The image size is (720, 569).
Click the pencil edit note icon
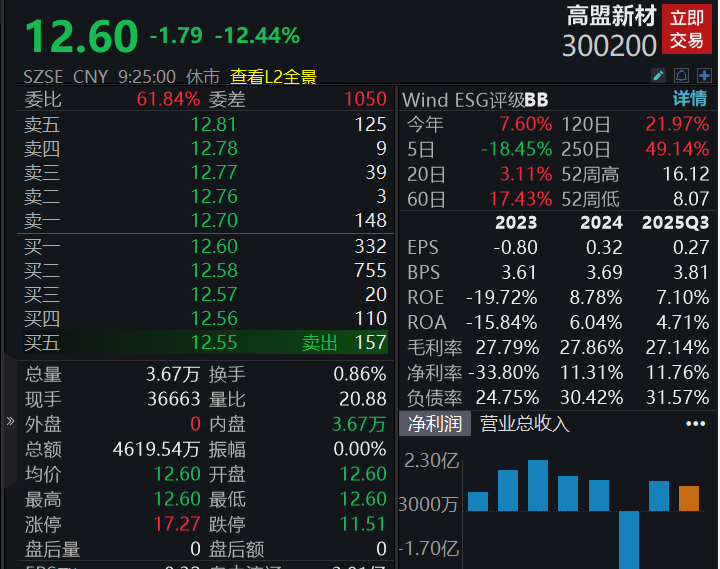(x=658, y=75)
